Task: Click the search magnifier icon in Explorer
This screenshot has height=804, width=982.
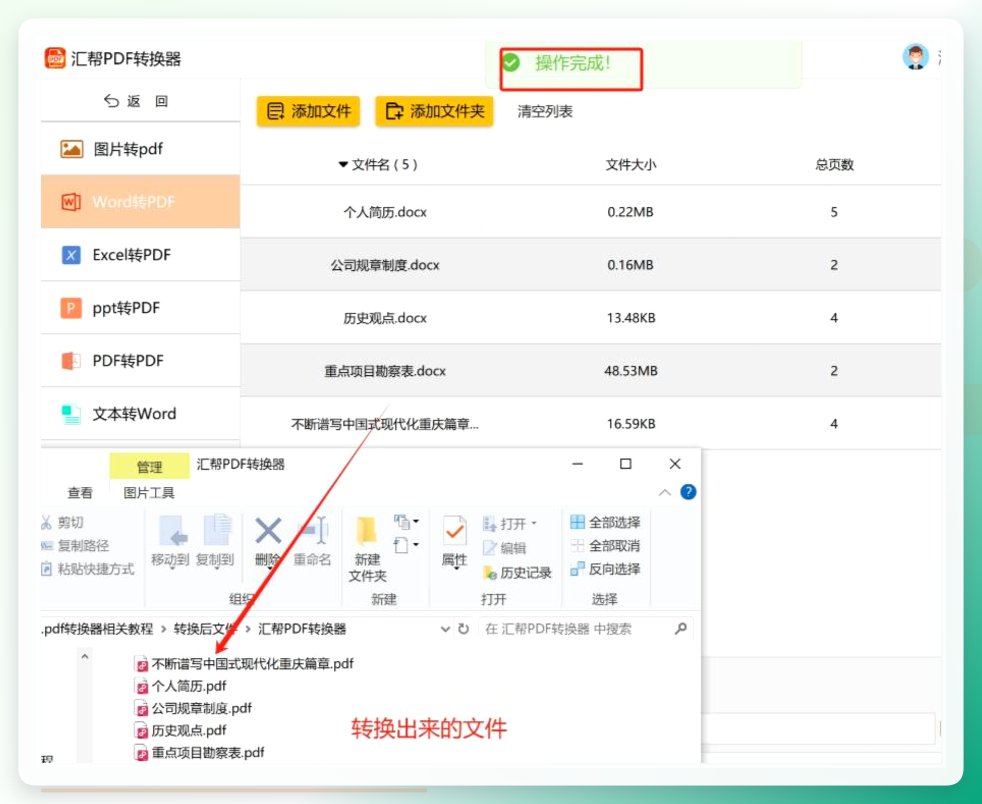Action: (x=681, y=628)
